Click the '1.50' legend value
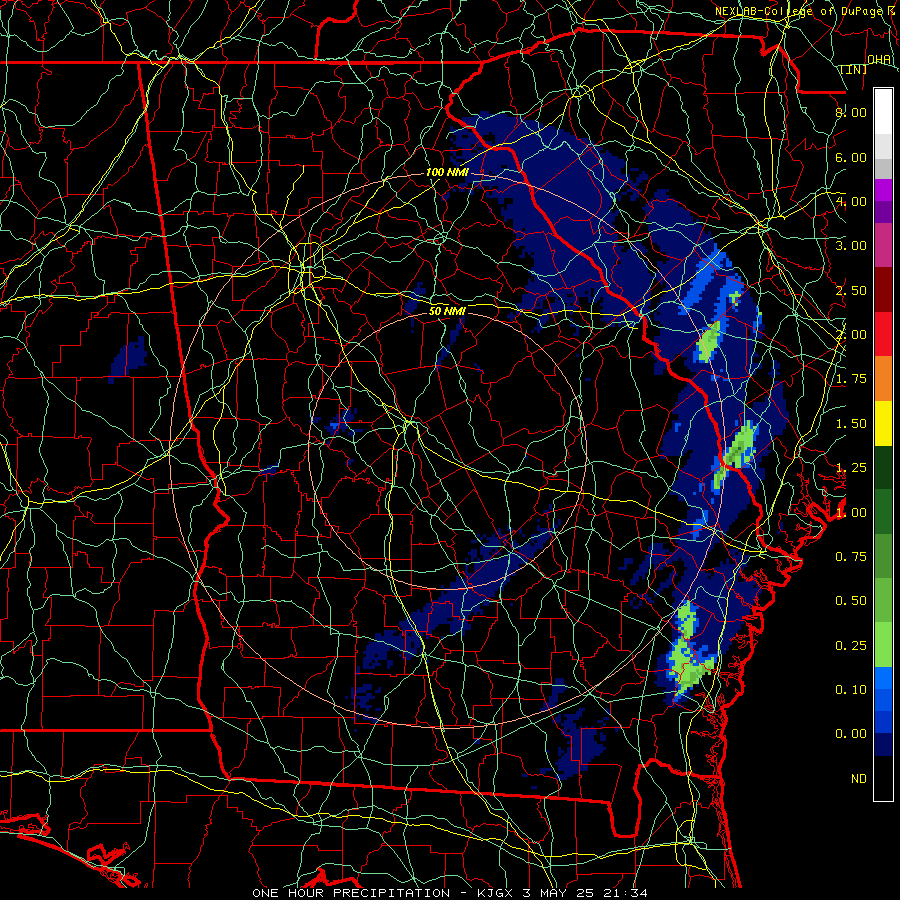The image size is (900, 900). 851,424
